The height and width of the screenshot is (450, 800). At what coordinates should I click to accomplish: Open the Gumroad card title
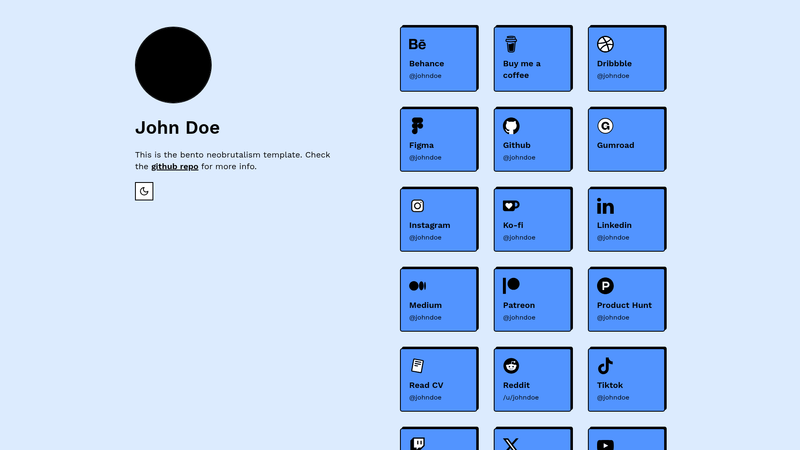[x=616, y=145]
